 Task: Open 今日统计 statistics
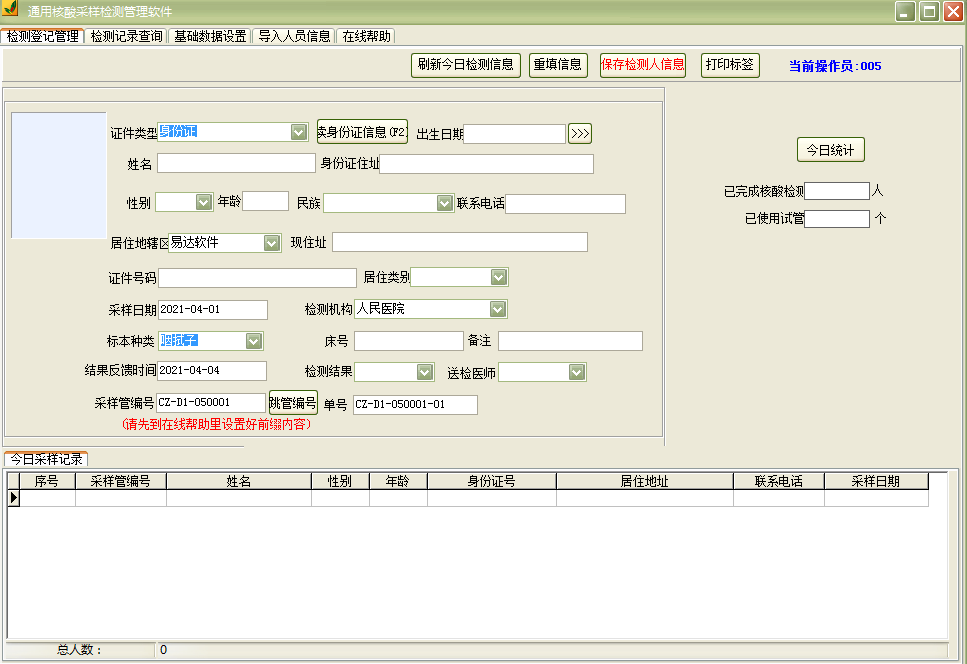pos(830,149)
